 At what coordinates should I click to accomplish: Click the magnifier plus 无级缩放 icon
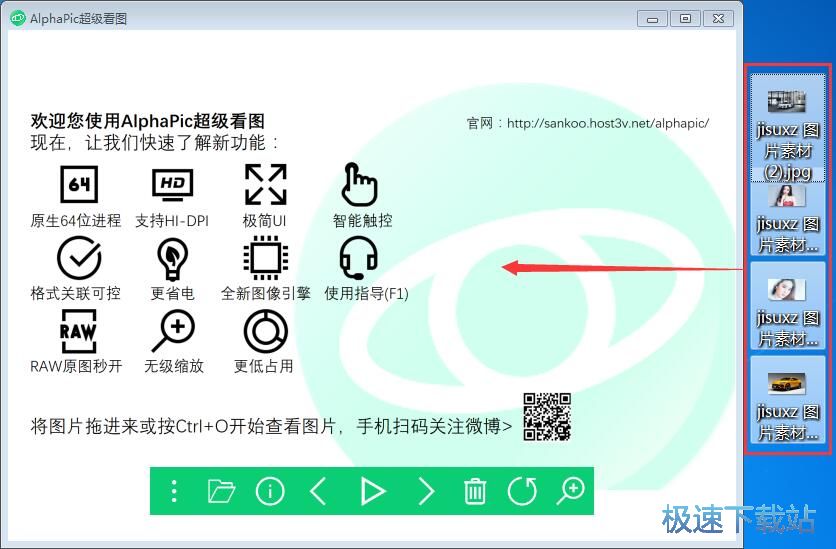[x=173, y=331]
